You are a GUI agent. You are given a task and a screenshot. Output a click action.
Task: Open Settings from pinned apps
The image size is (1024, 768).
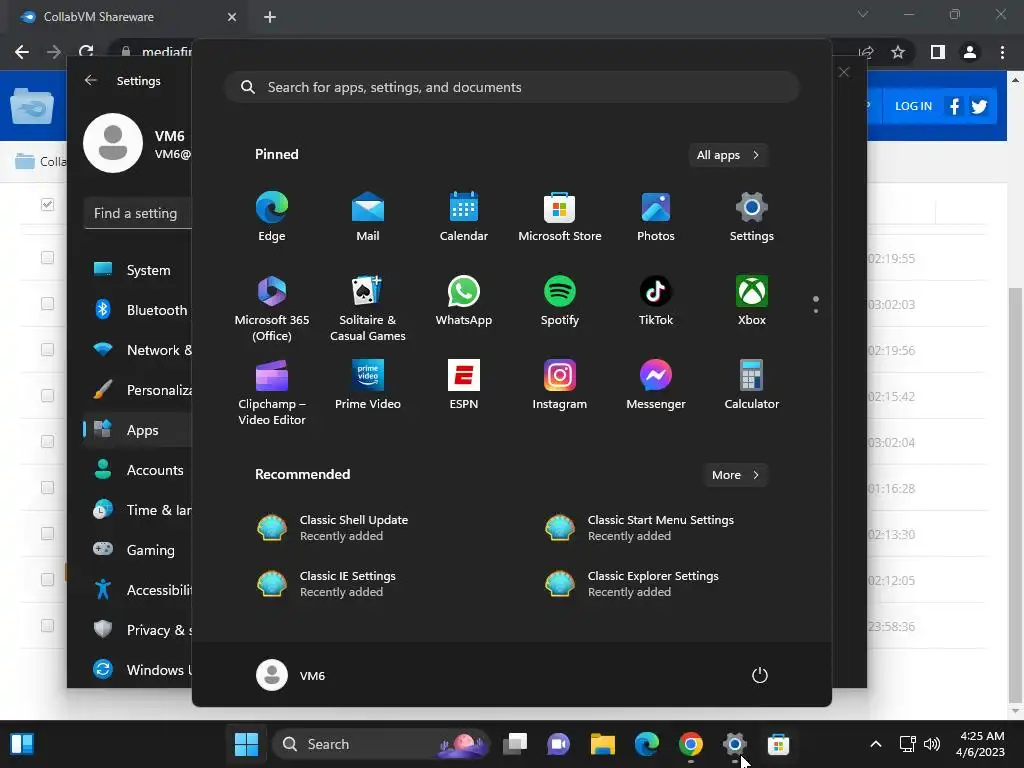pos(752,217)
